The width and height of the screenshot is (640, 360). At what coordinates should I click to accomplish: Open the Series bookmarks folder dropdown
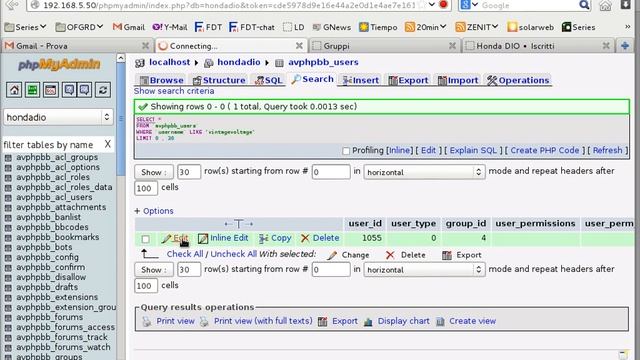(x=25, y=27)
